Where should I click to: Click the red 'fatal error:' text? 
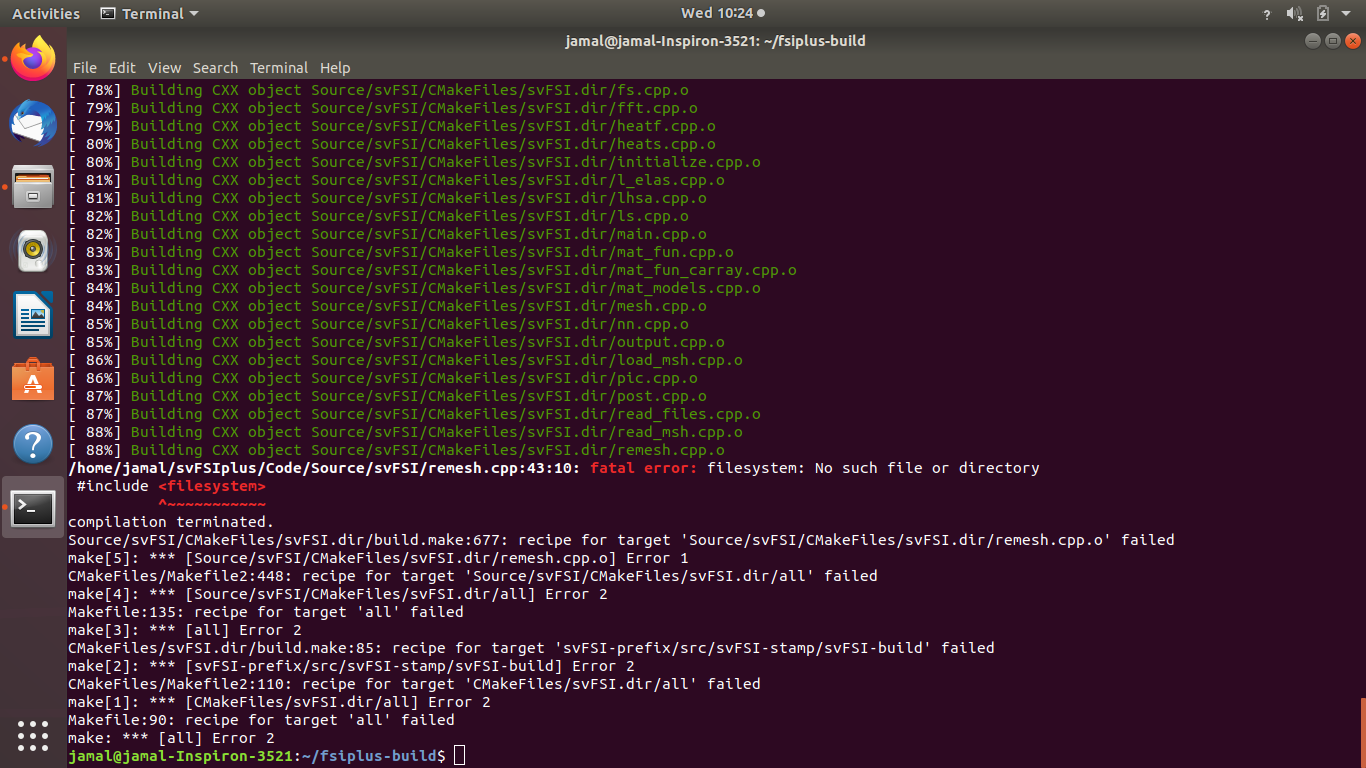click(x=644, y=468)
